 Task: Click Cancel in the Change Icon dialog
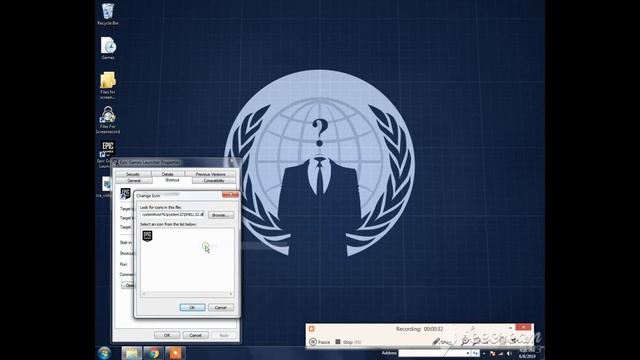coord(220,307)
